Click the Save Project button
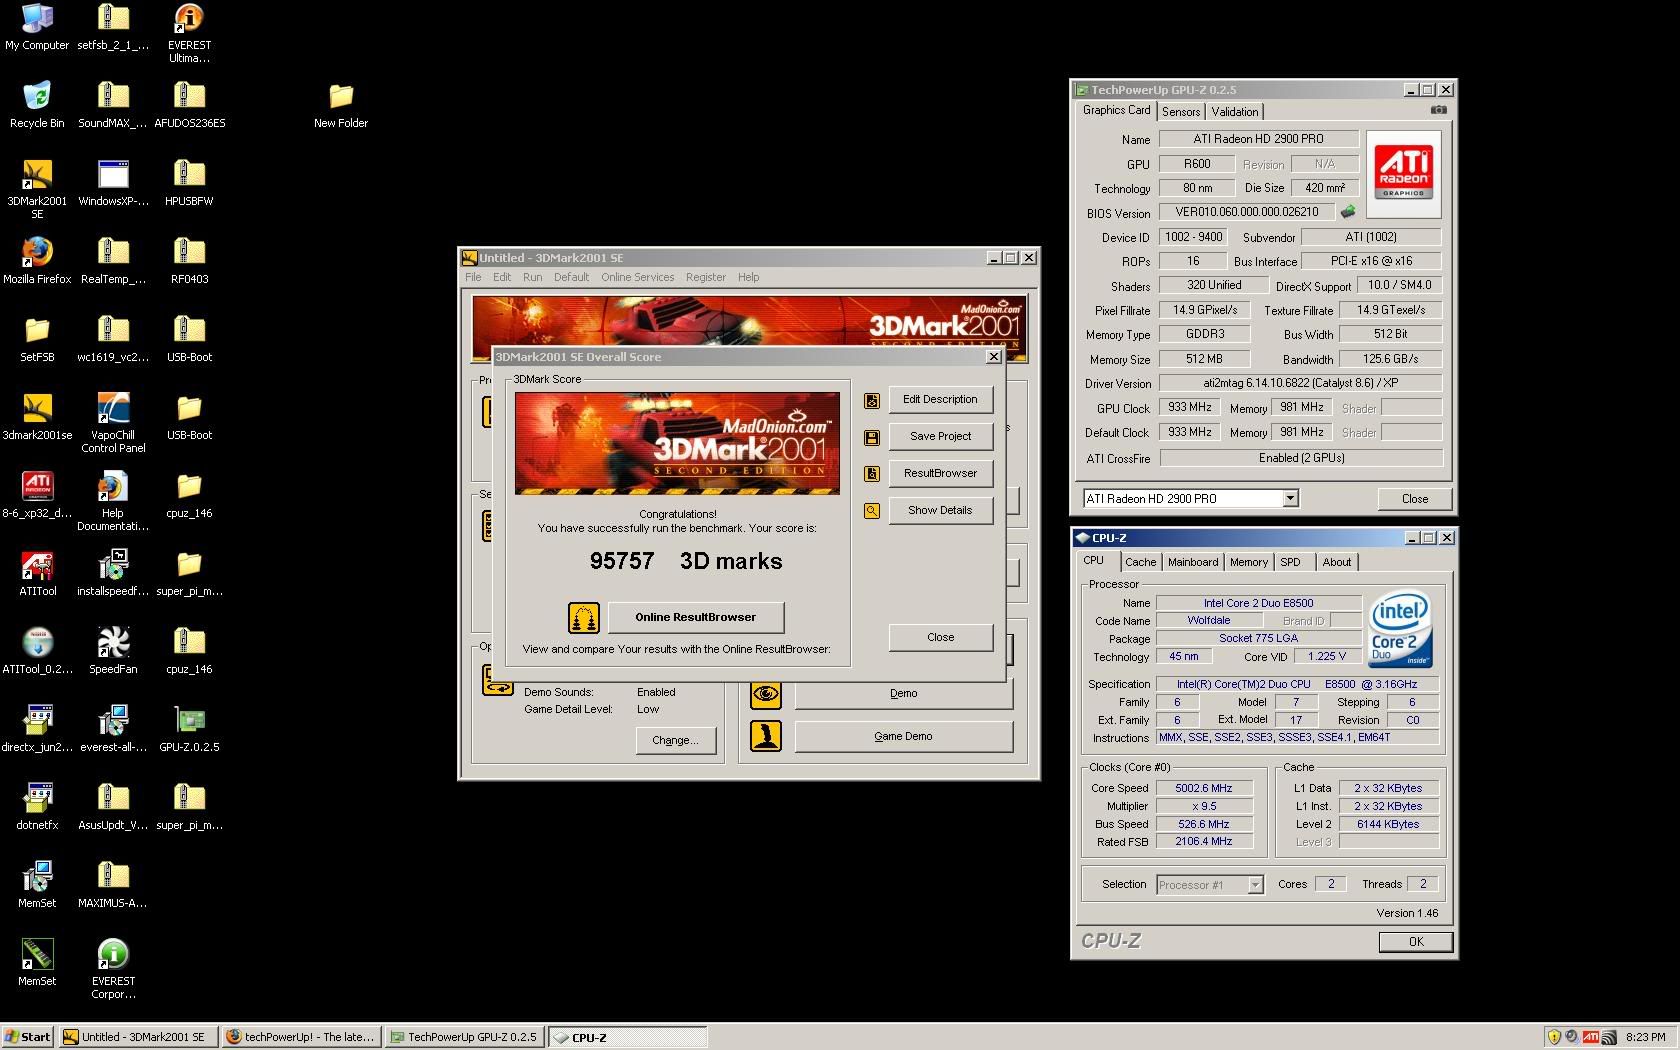 coord(940,436)
